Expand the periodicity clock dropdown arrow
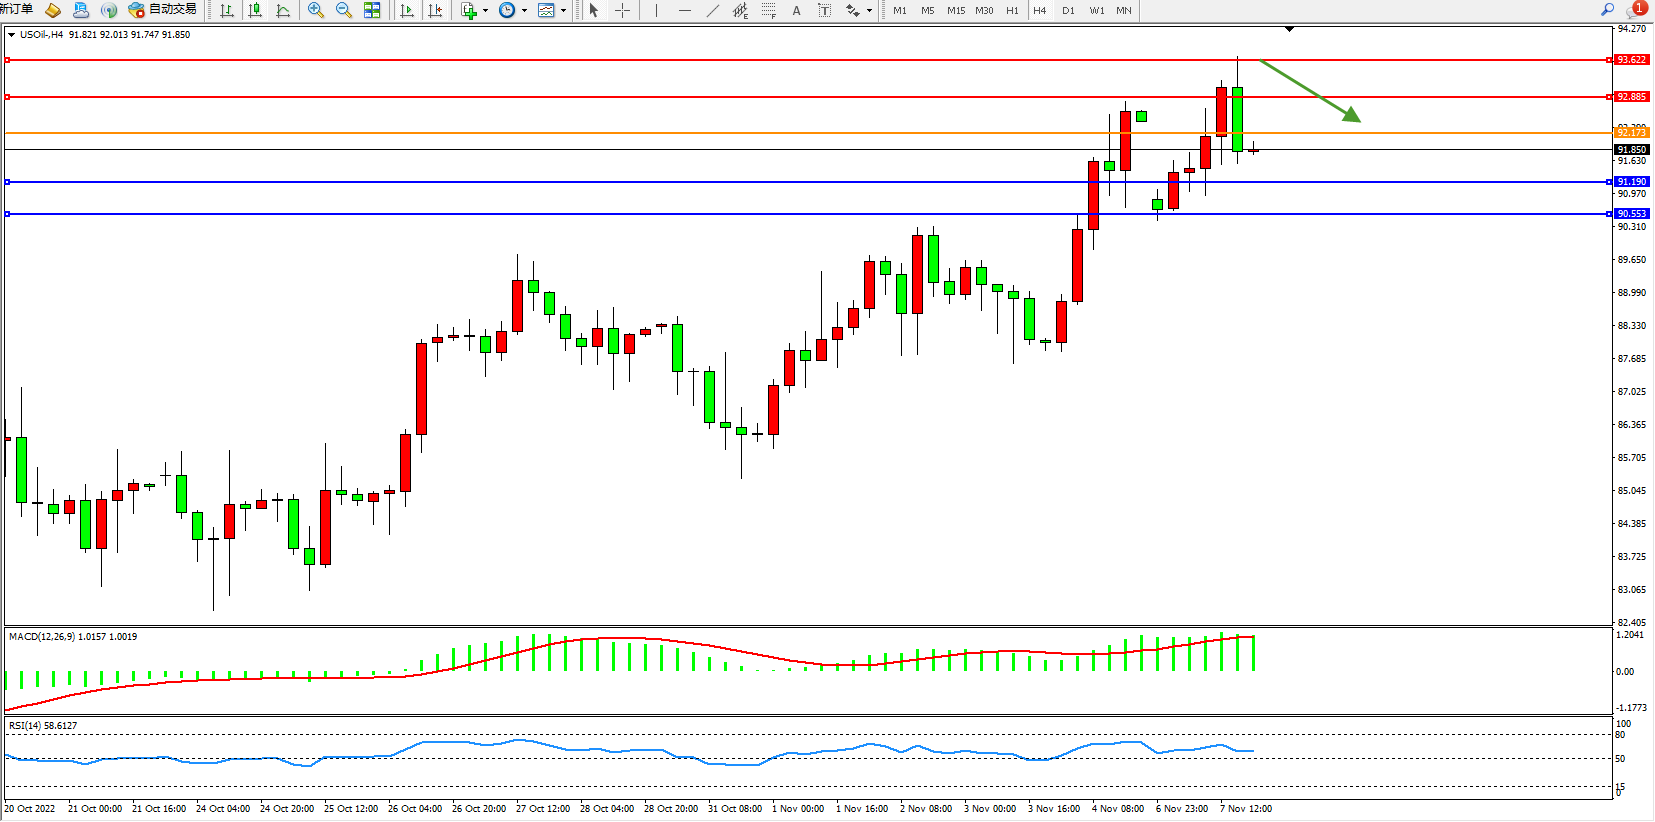This screenshot has height=822, width=1655. [x=524, y=11]
